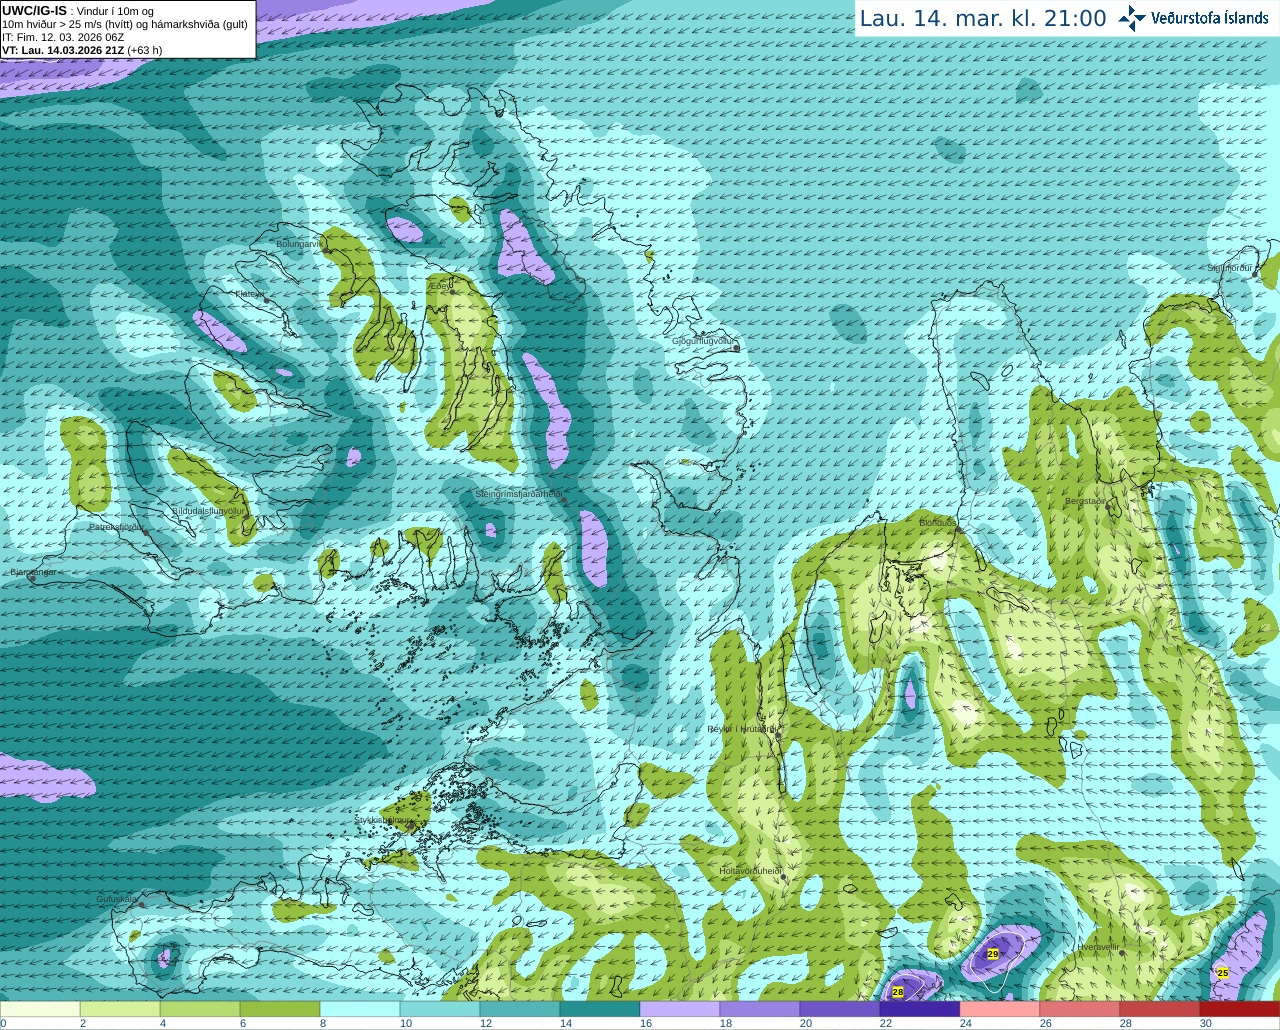Click the Steingrímsfjarðarheiði station label

[518, 494]
